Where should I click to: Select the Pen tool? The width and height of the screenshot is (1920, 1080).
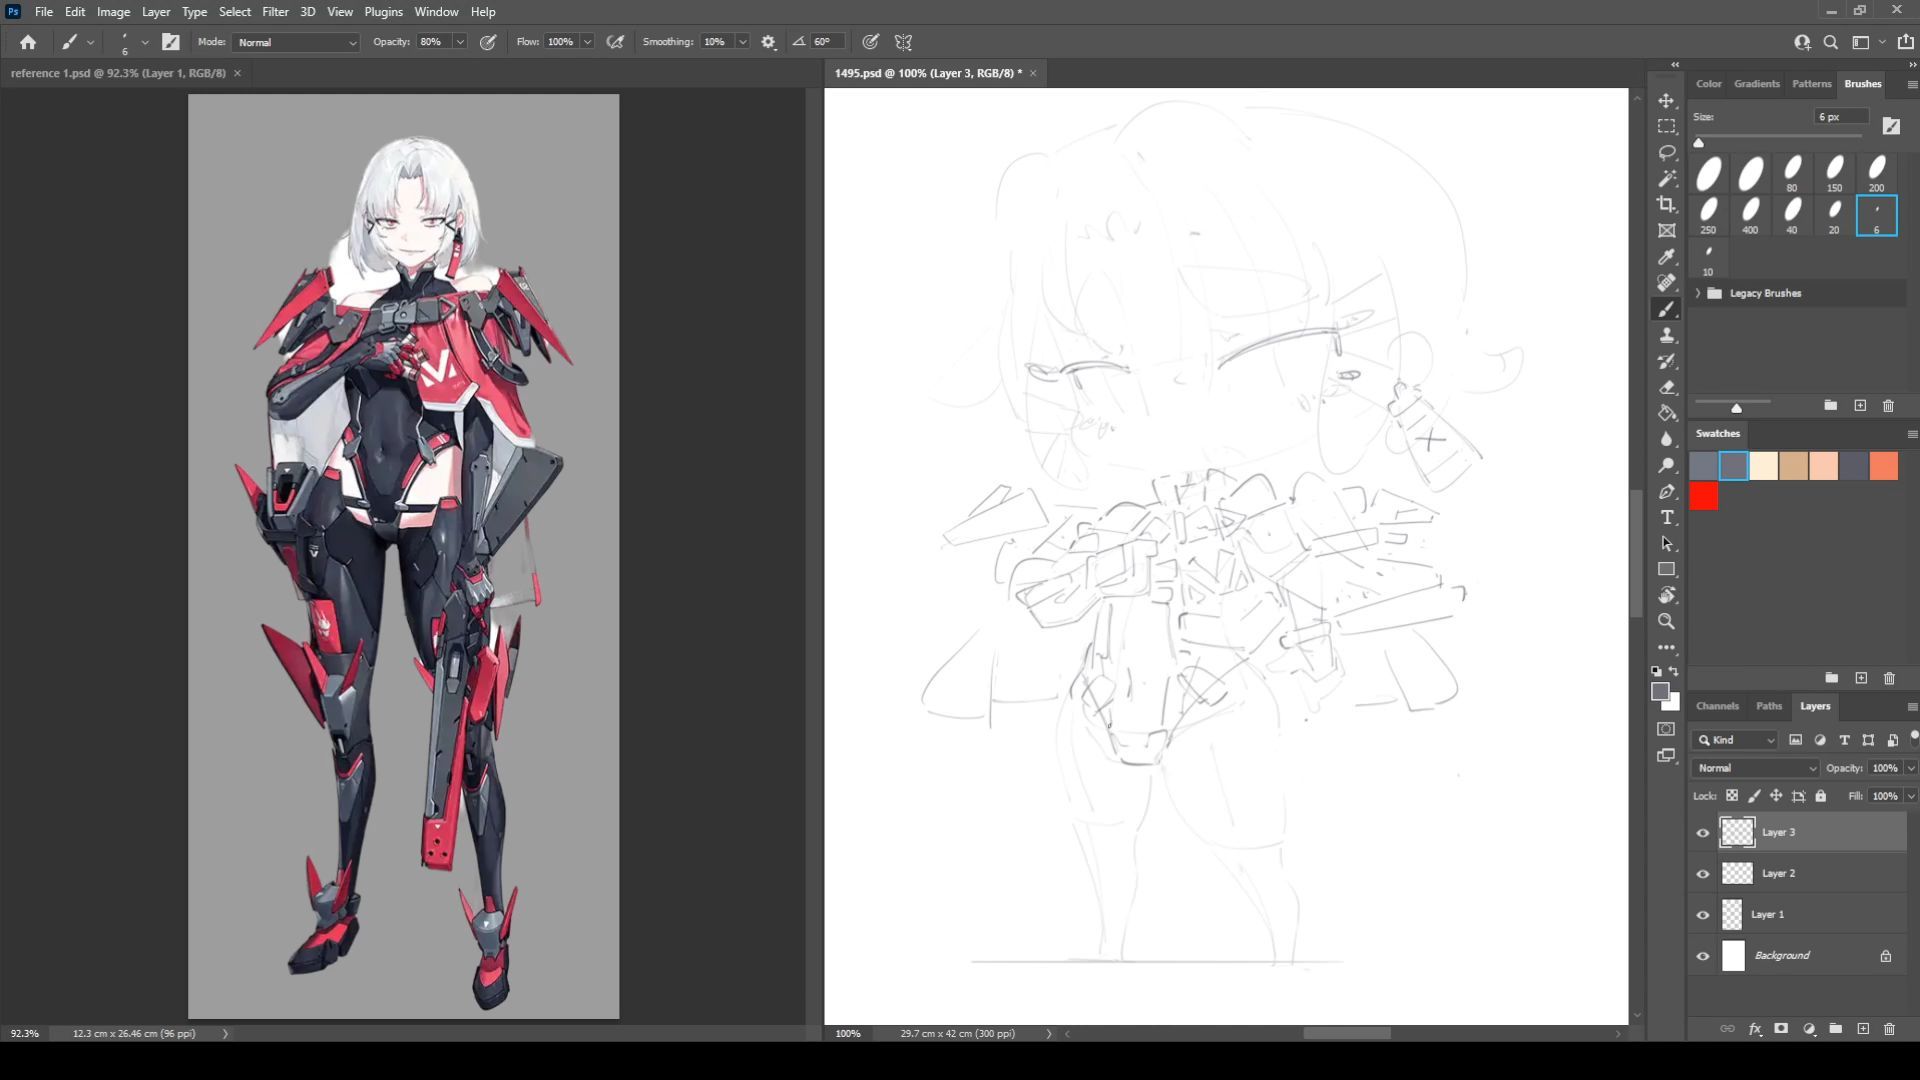[1666, 492]
